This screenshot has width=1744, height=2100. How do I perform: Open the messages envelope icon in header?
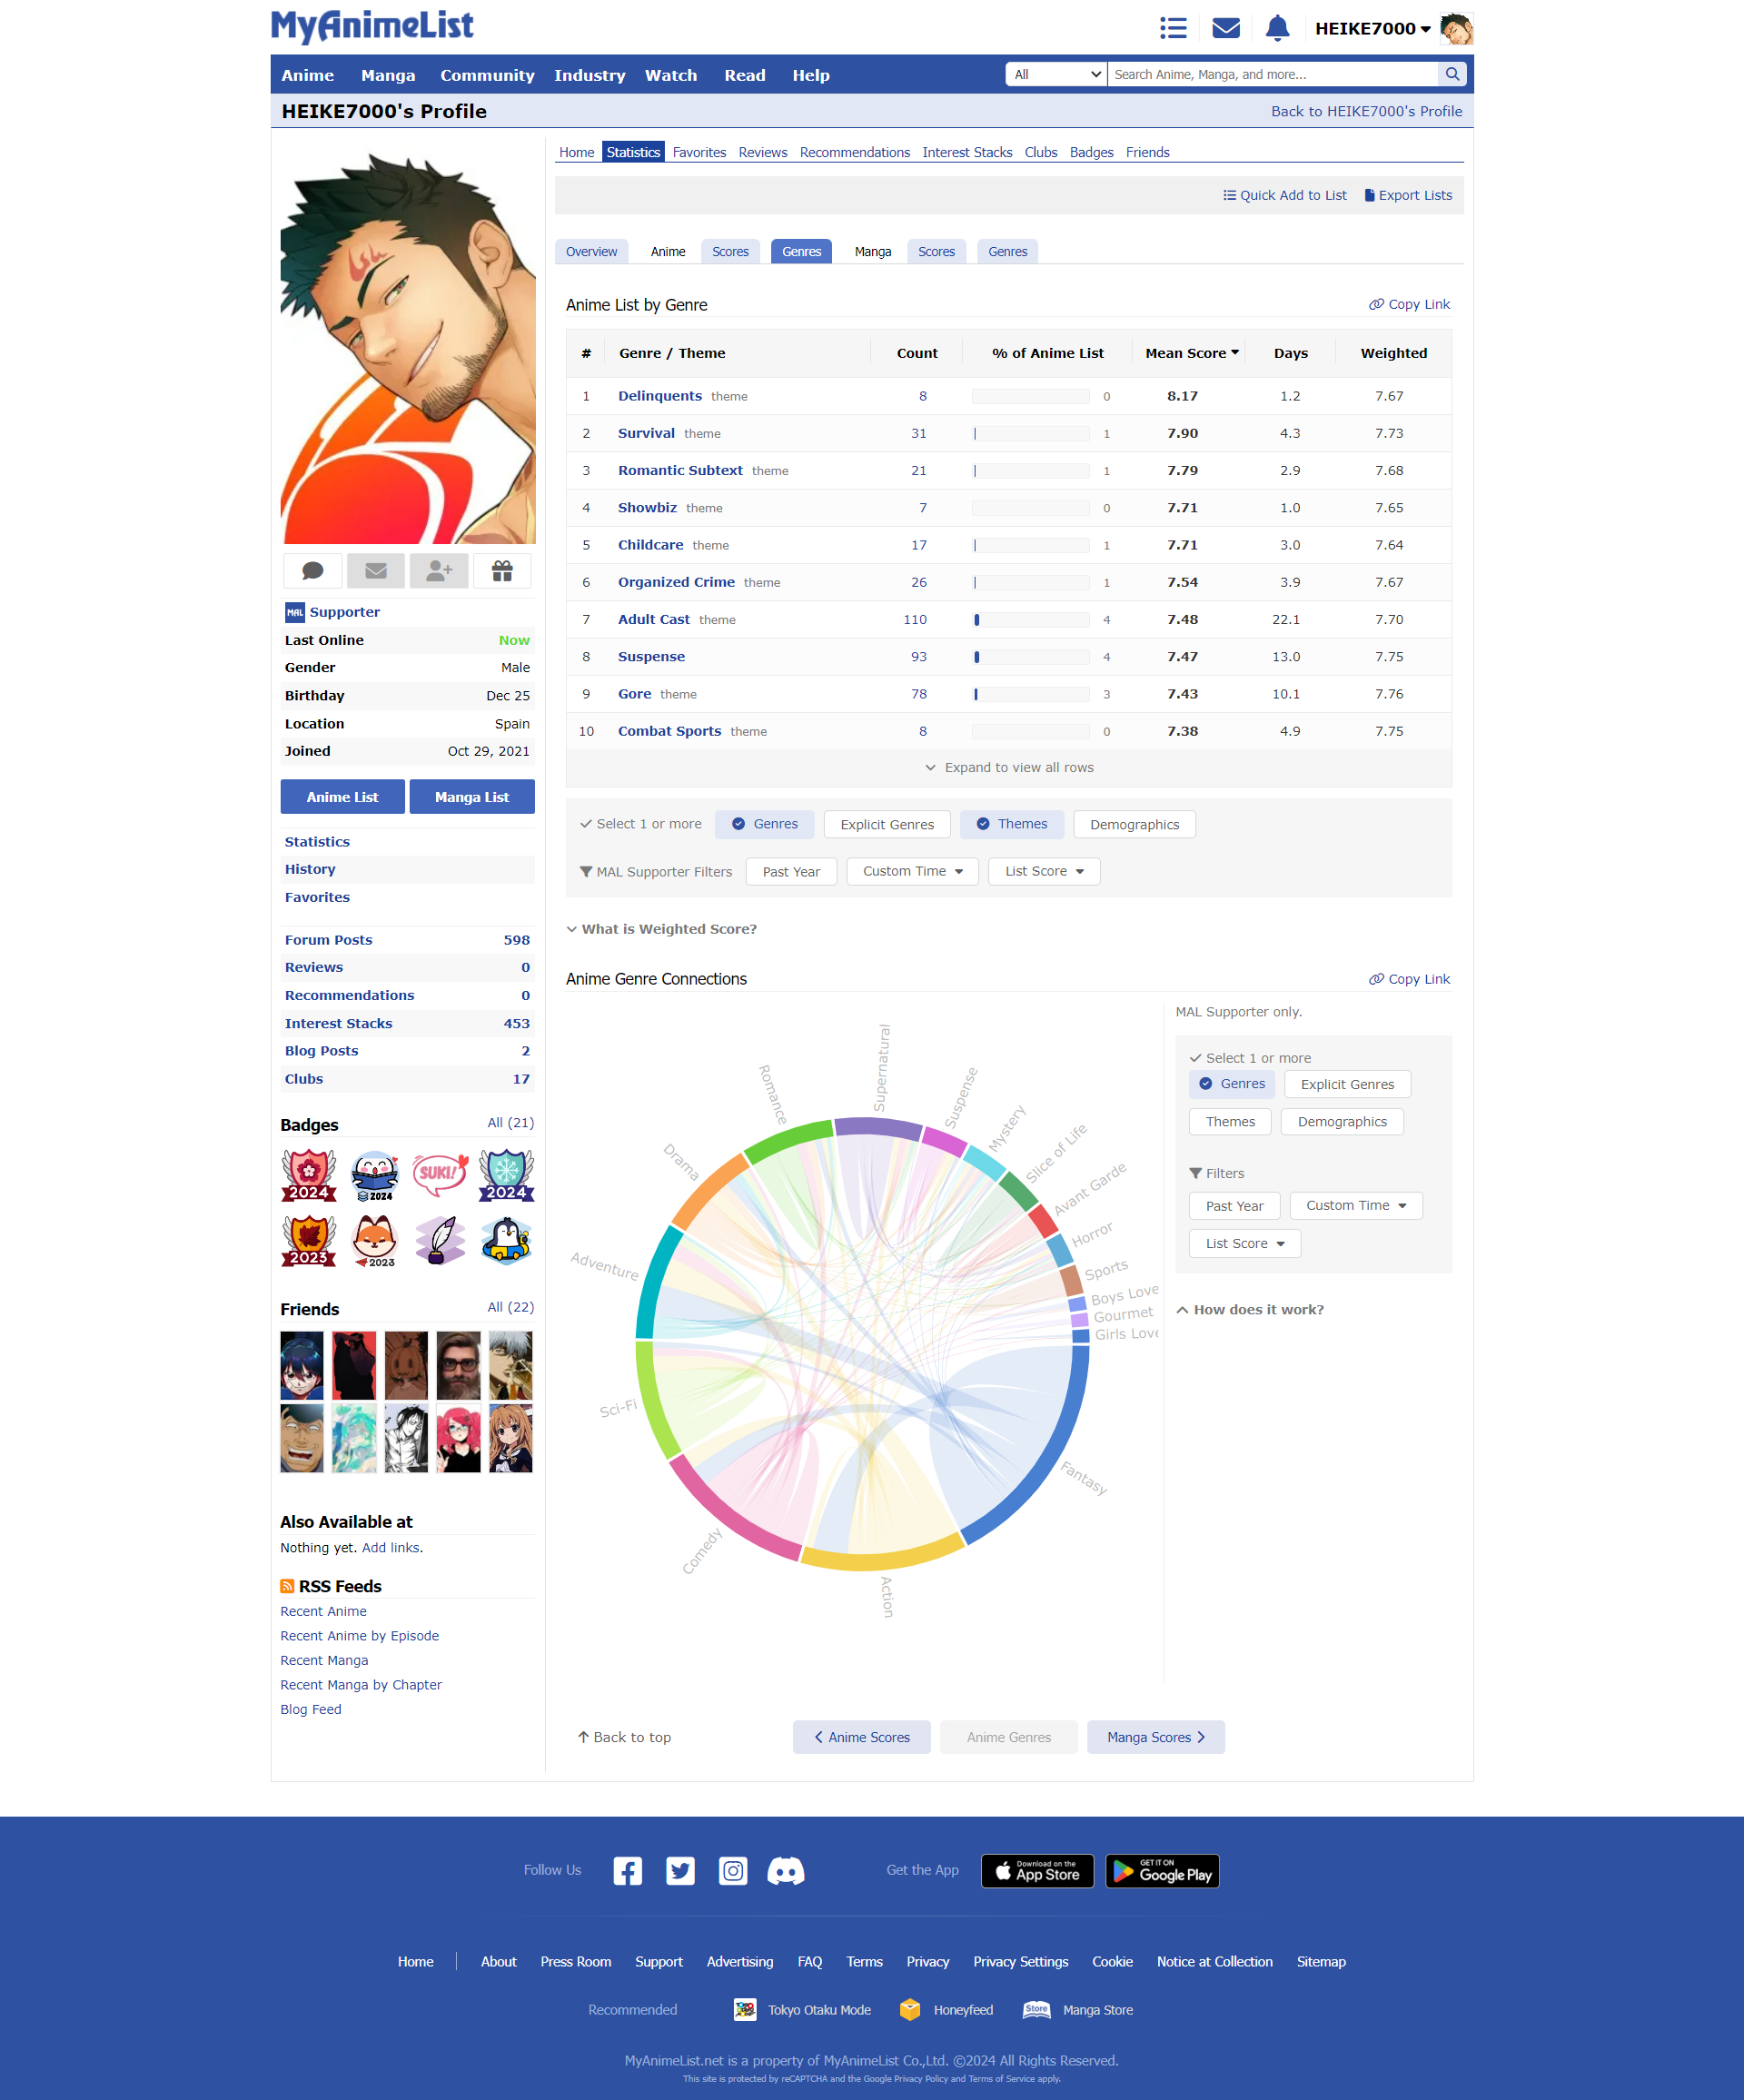click(1226, 28)
